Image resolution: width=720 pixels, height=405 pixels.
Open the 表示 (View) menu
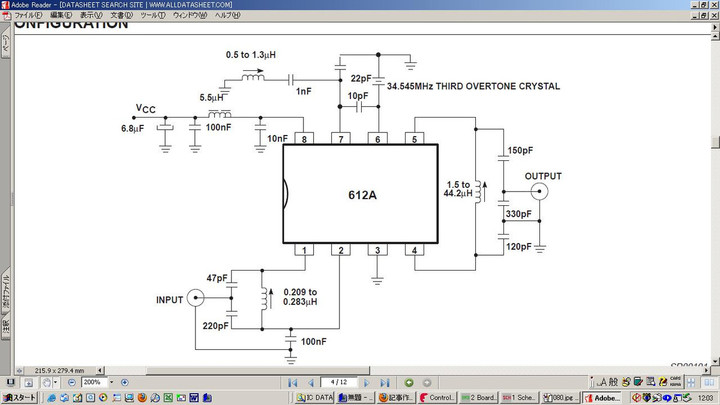(91, 15)
